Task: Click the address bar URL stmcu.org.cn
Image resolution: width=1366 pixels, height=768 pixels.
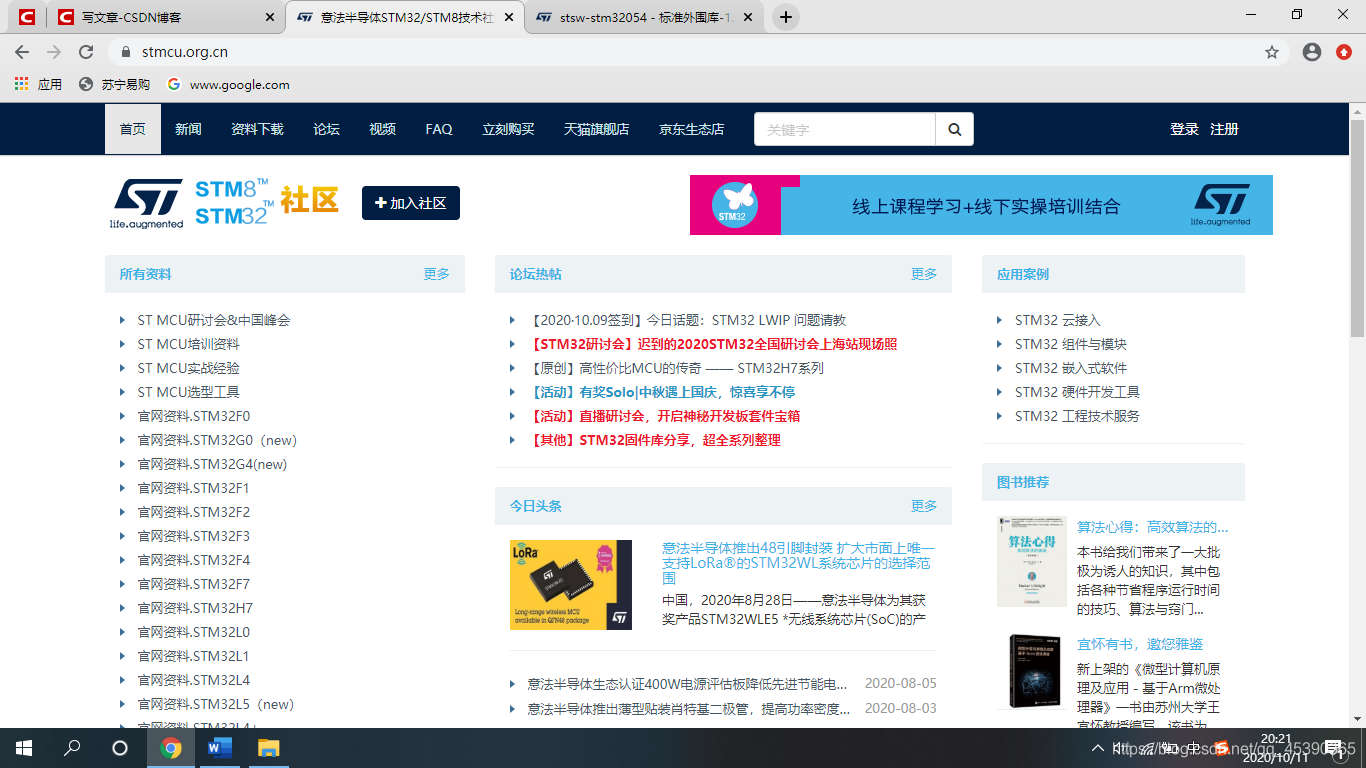Action: [185, 52]
